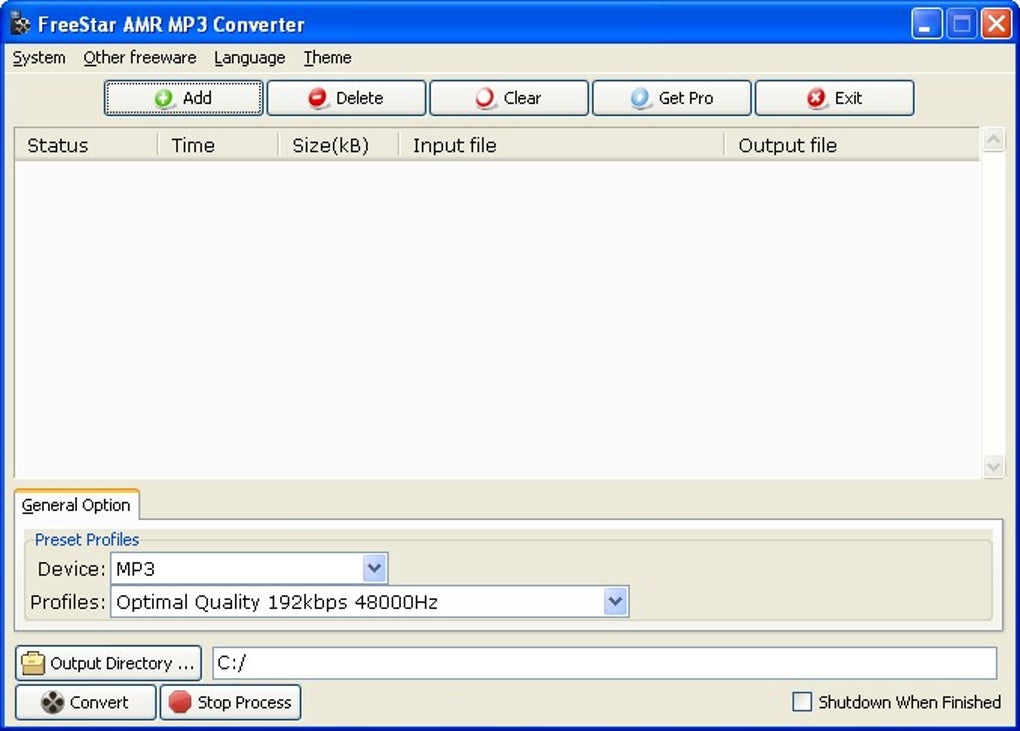Click the Output file column header
Screen dimensions: 1020x731
point(852,145)
